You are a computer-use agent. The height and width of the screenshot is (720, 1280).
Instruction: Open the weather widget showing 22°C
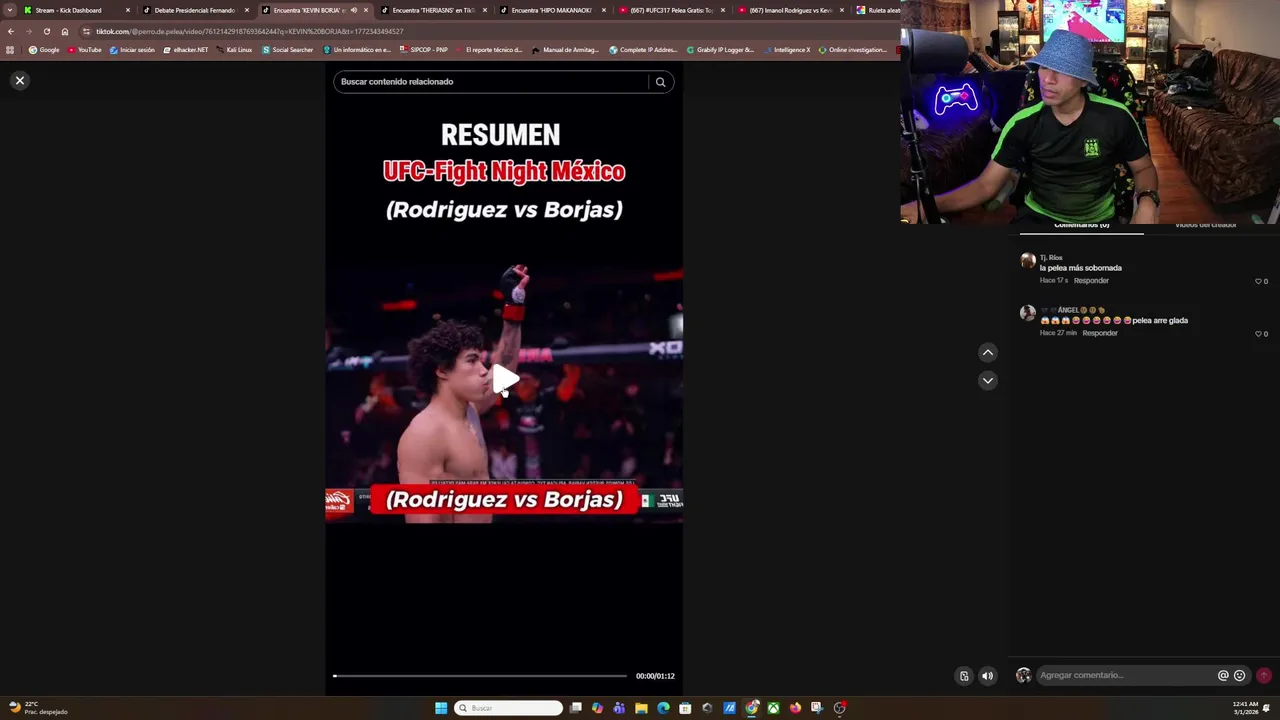tap(38, 708)
